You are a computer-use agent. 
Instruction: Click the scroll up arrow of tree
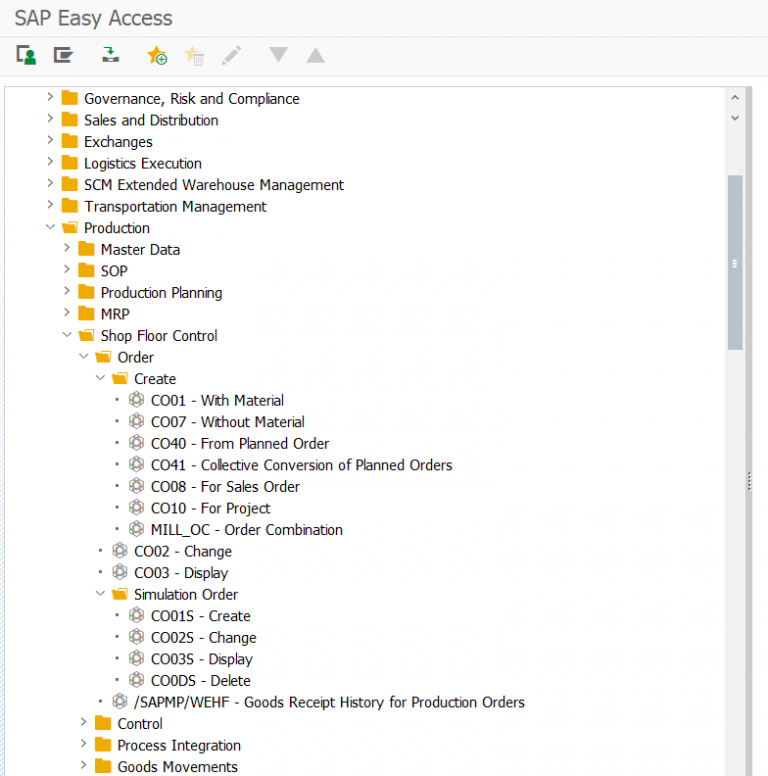[735, 98]
